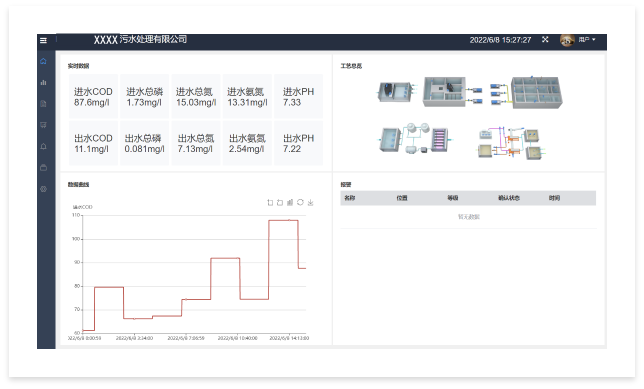Toggle the hamburger menu in header
This screenshot has width=644, height=389.
click(x=43, y=40)
